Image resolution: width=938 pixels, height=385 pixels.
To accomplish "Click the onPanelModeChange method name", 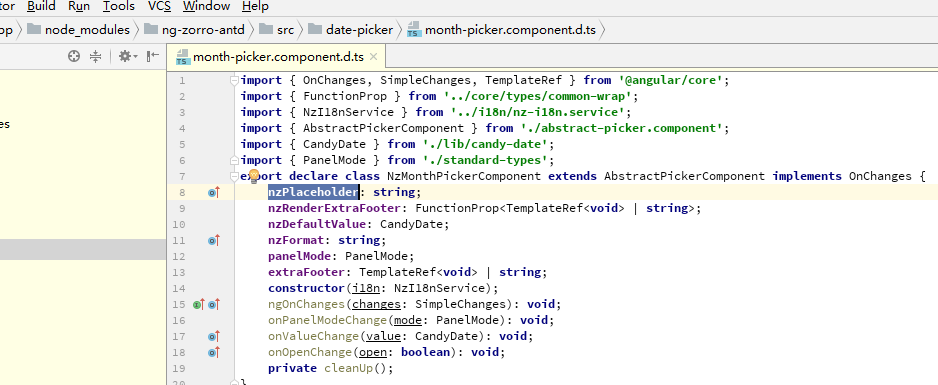I will 327,320.
